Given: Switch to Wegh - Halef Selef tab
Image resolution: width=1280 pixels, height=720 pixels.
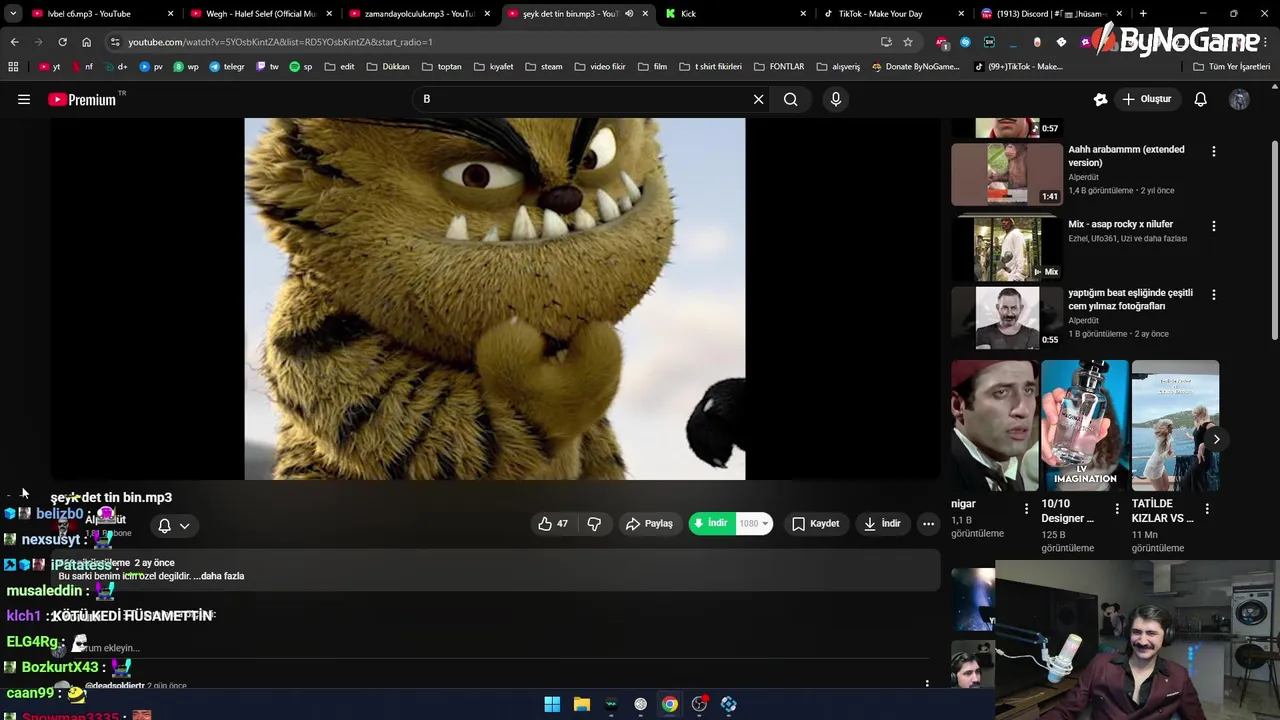Looking at the screenshot, I should (260, 14).
